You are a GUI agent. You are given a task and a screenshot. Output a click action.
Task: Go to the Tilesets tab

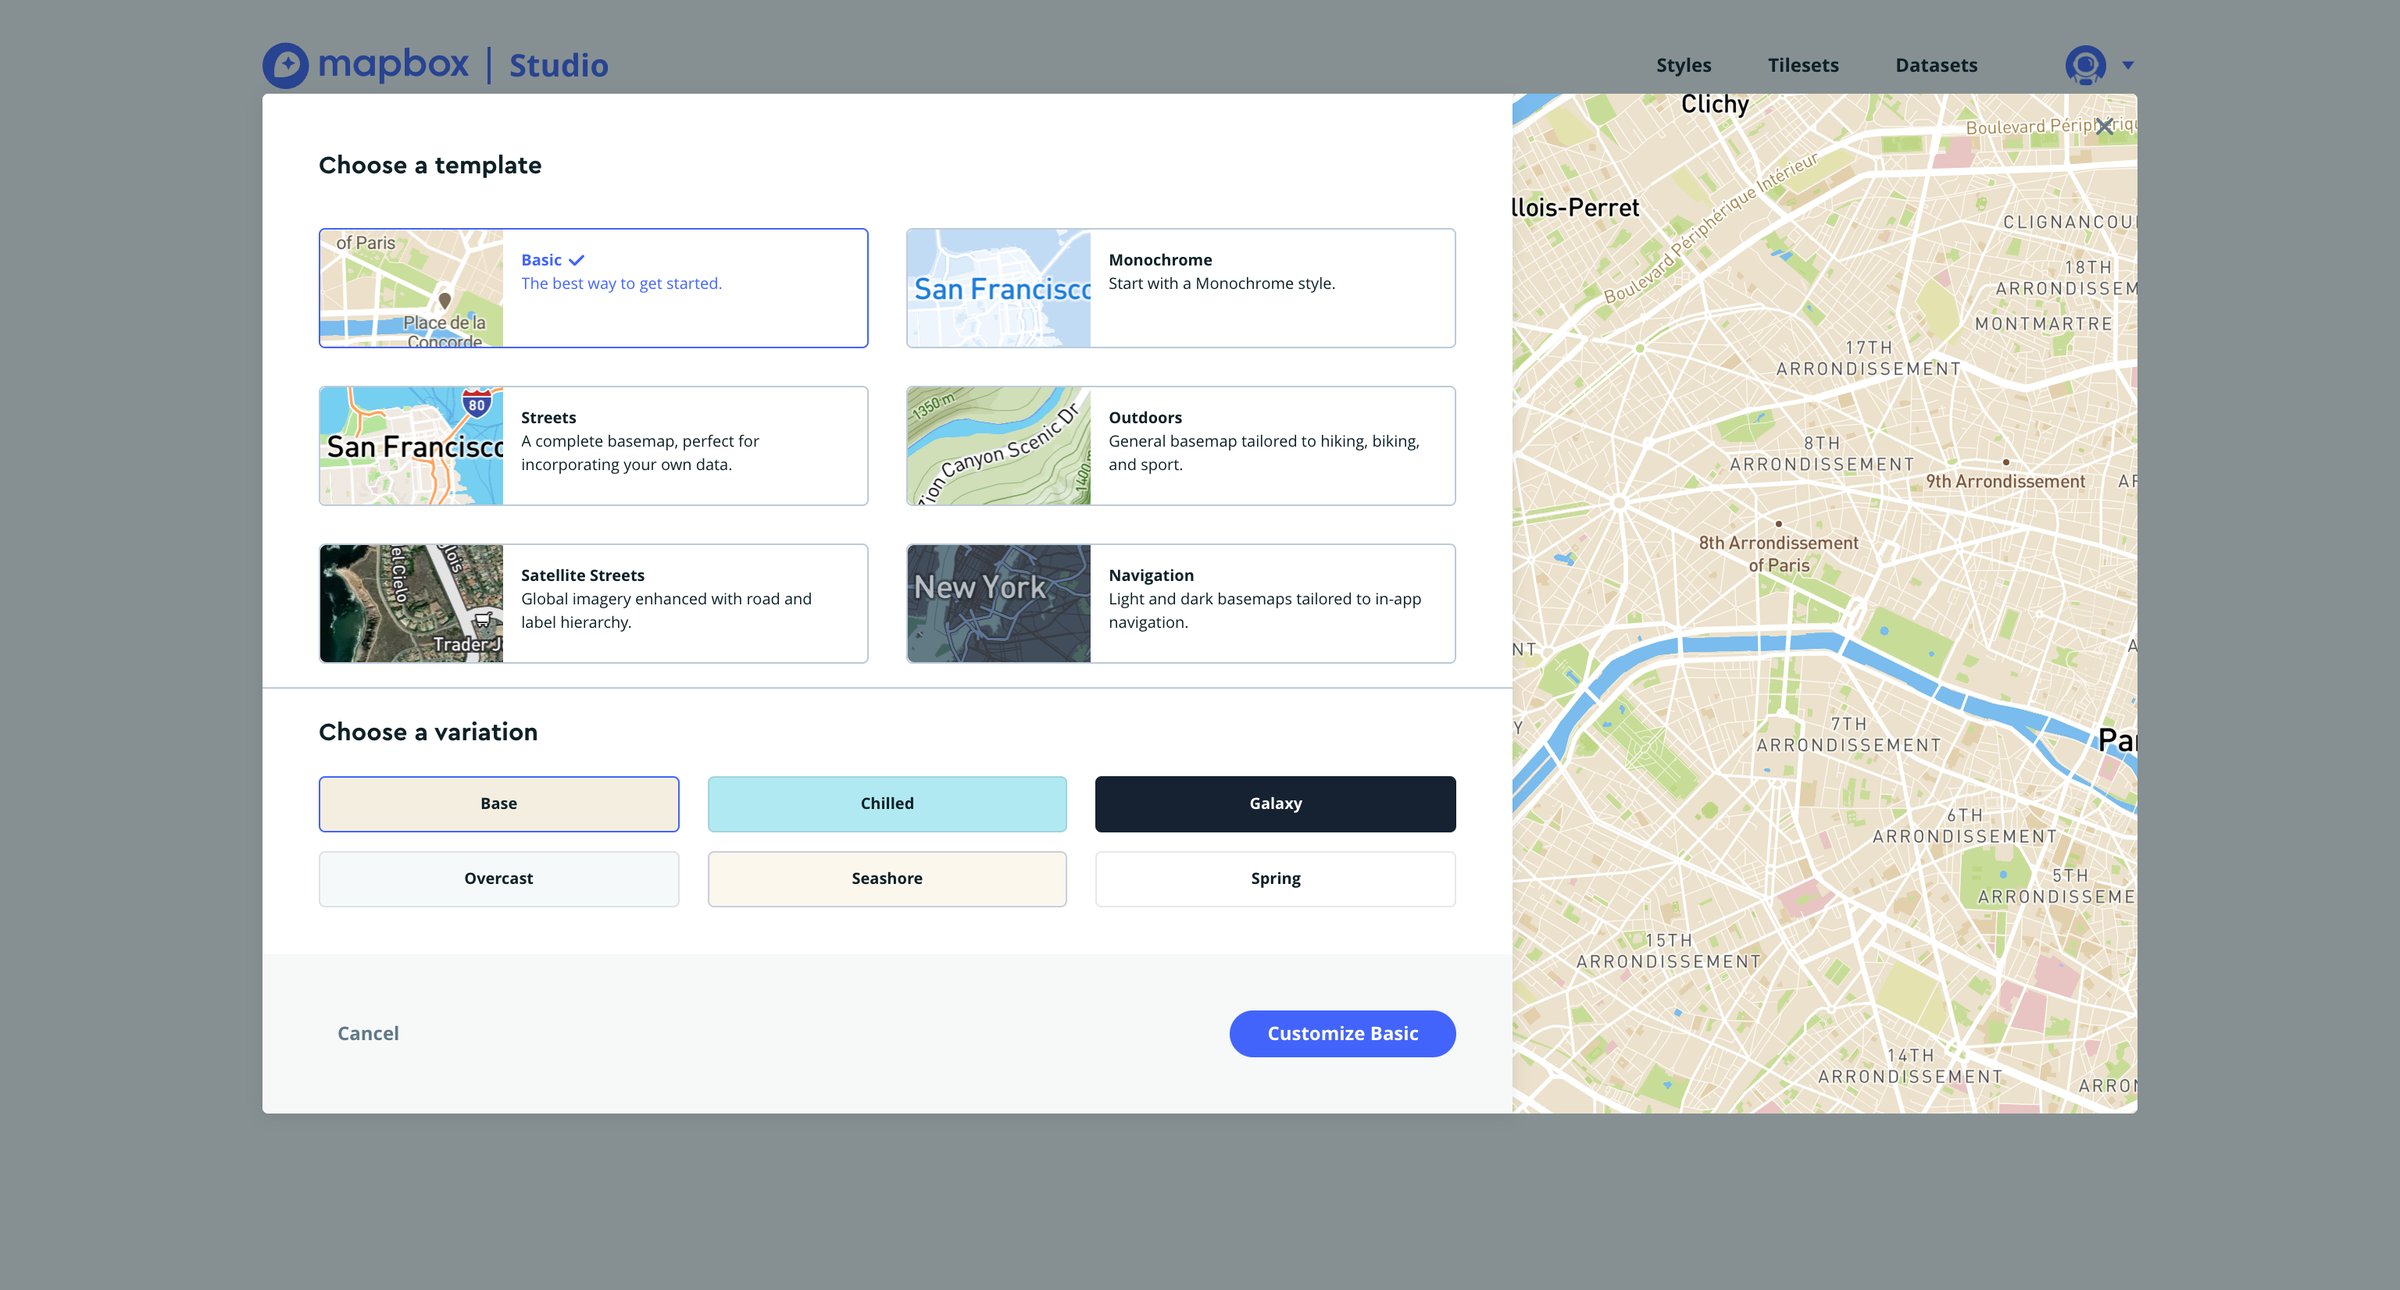tap(1803, 65)
